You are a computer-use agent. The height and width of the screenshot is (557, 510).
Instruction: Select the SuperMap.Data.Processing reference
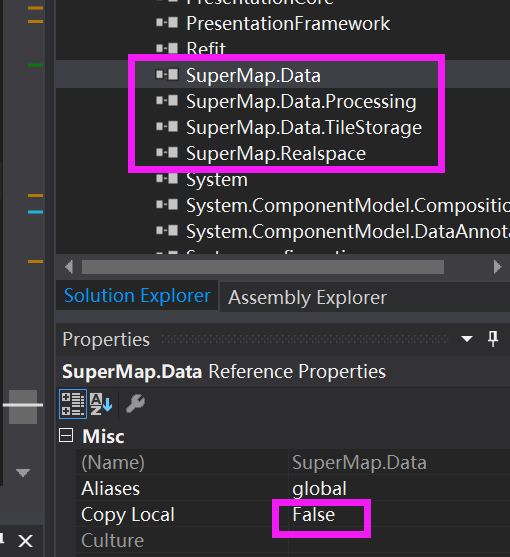coord(301,102)
